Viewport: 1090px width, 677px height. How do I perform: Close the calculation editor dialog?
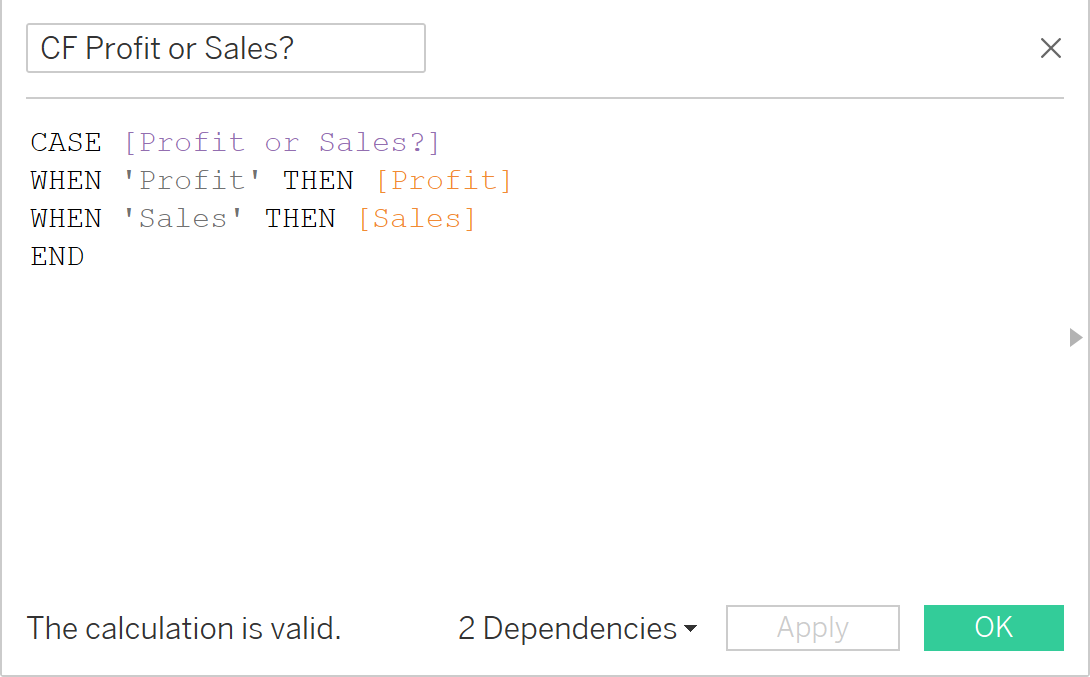pyautogui.click(x=1050, y=48)
